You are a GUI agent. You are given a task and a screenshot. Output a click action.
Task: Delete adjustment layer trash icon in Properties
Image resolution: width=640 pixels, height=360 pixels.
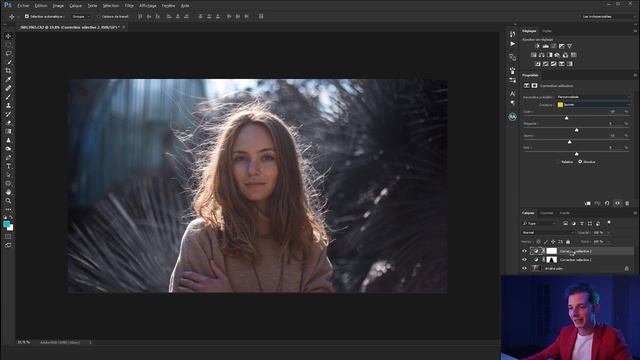(x=627, y=203)
